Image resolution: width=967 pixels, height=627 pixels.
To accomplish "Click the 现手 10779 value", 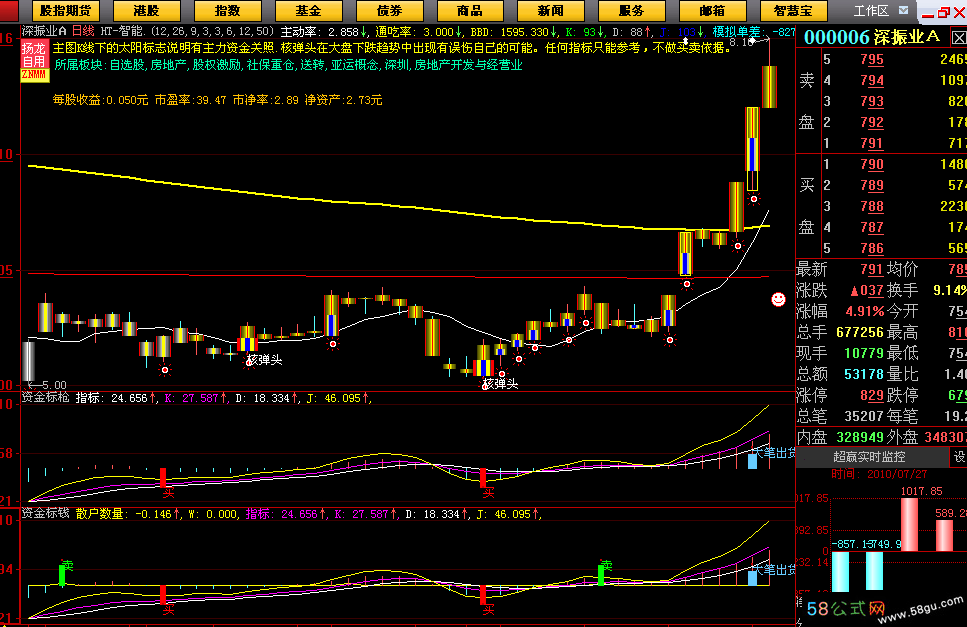I will pos(864,353).
